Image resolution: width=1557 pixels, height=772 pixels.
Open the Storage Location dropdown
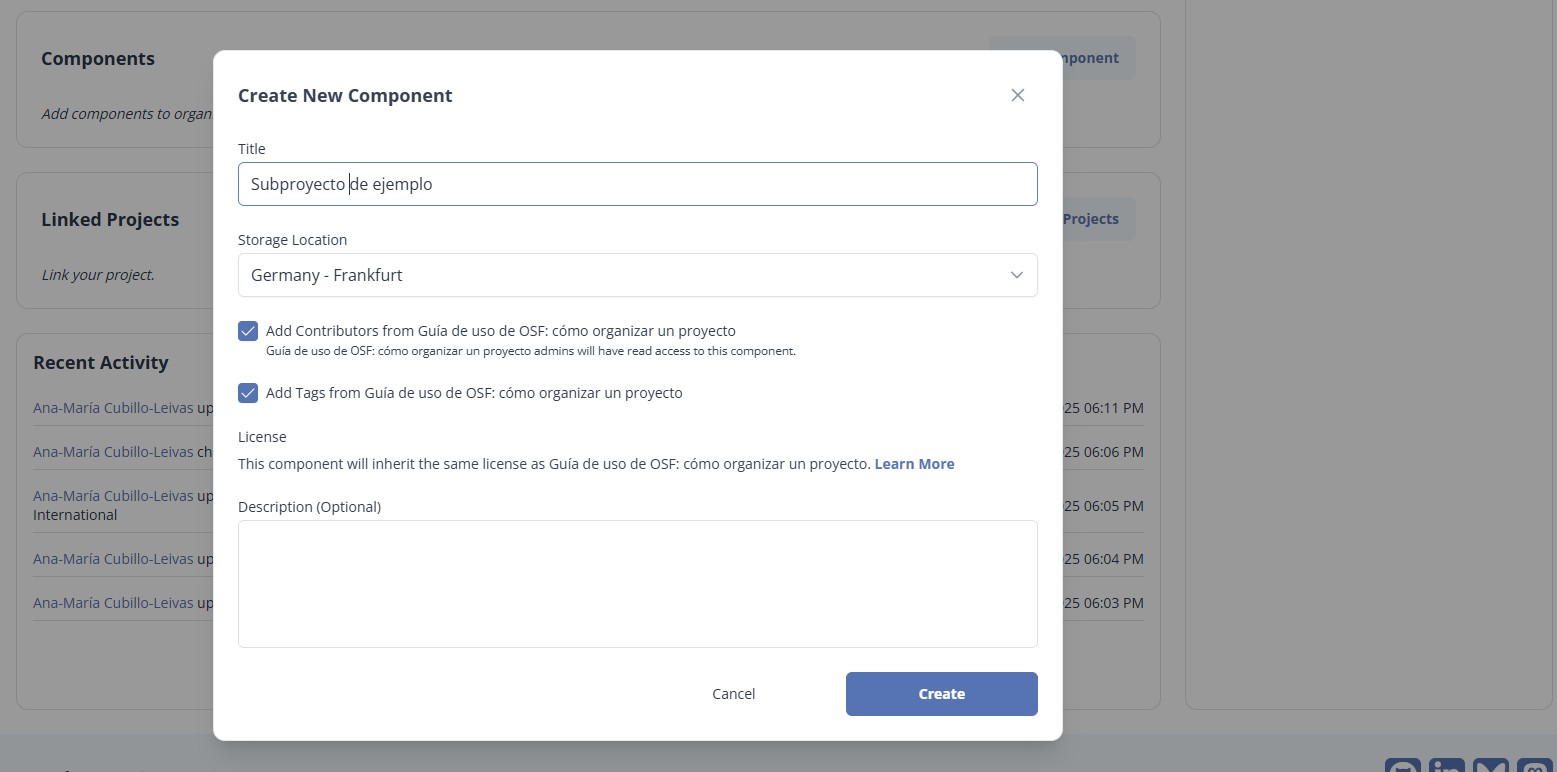tap(637, 275)
